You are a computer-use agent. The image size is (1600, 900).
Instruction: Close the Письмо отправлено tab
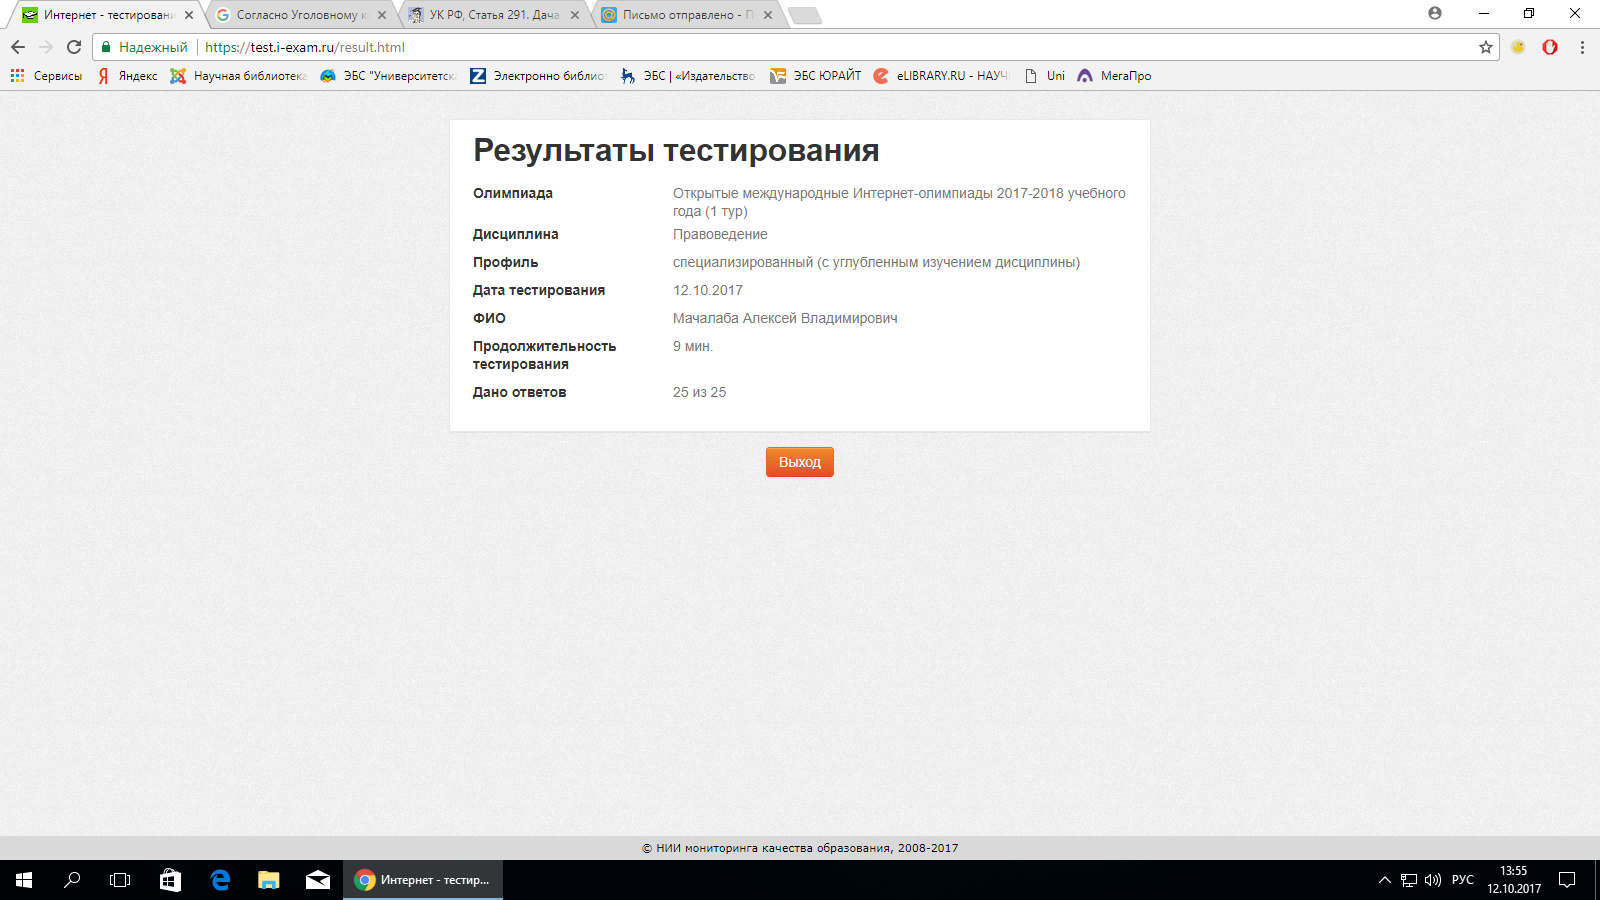point(768,15)
